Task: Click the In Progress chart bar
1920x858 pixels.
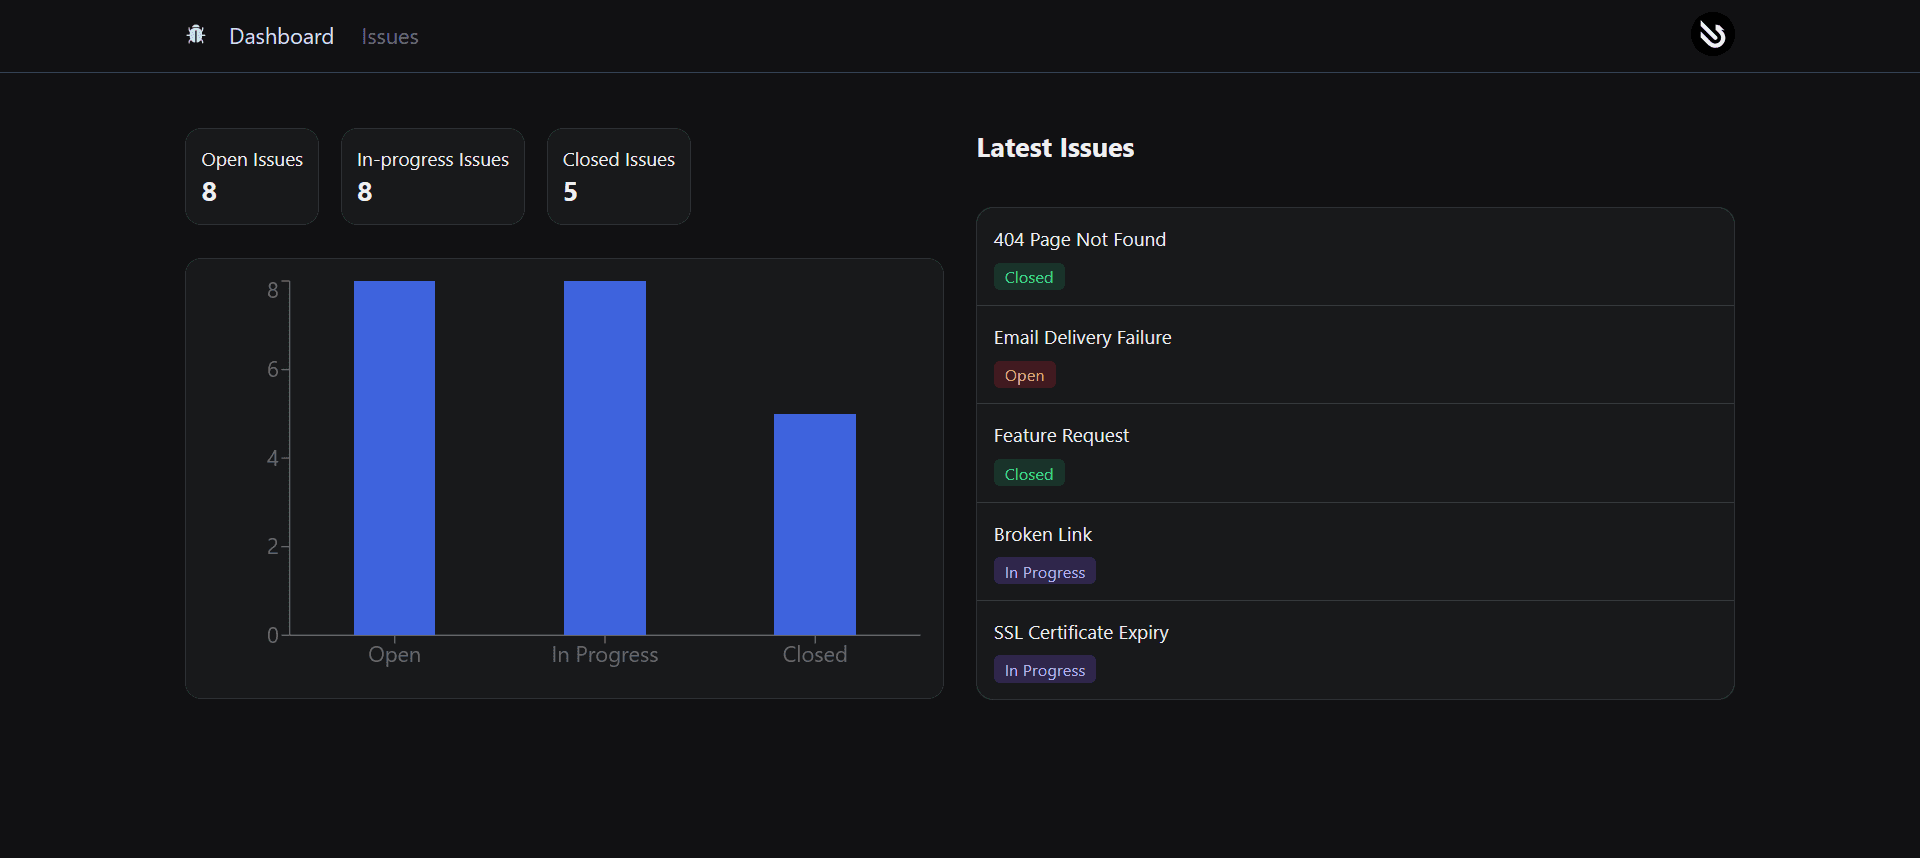Action: pos(604,458)
